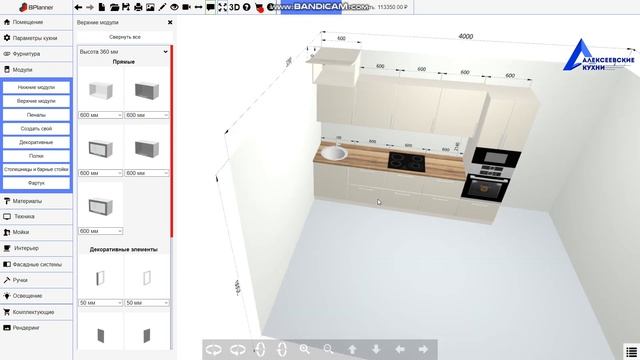This screenshot has height=360, width=640.
Task: Open Фасадные системы section
Action: 36,264
